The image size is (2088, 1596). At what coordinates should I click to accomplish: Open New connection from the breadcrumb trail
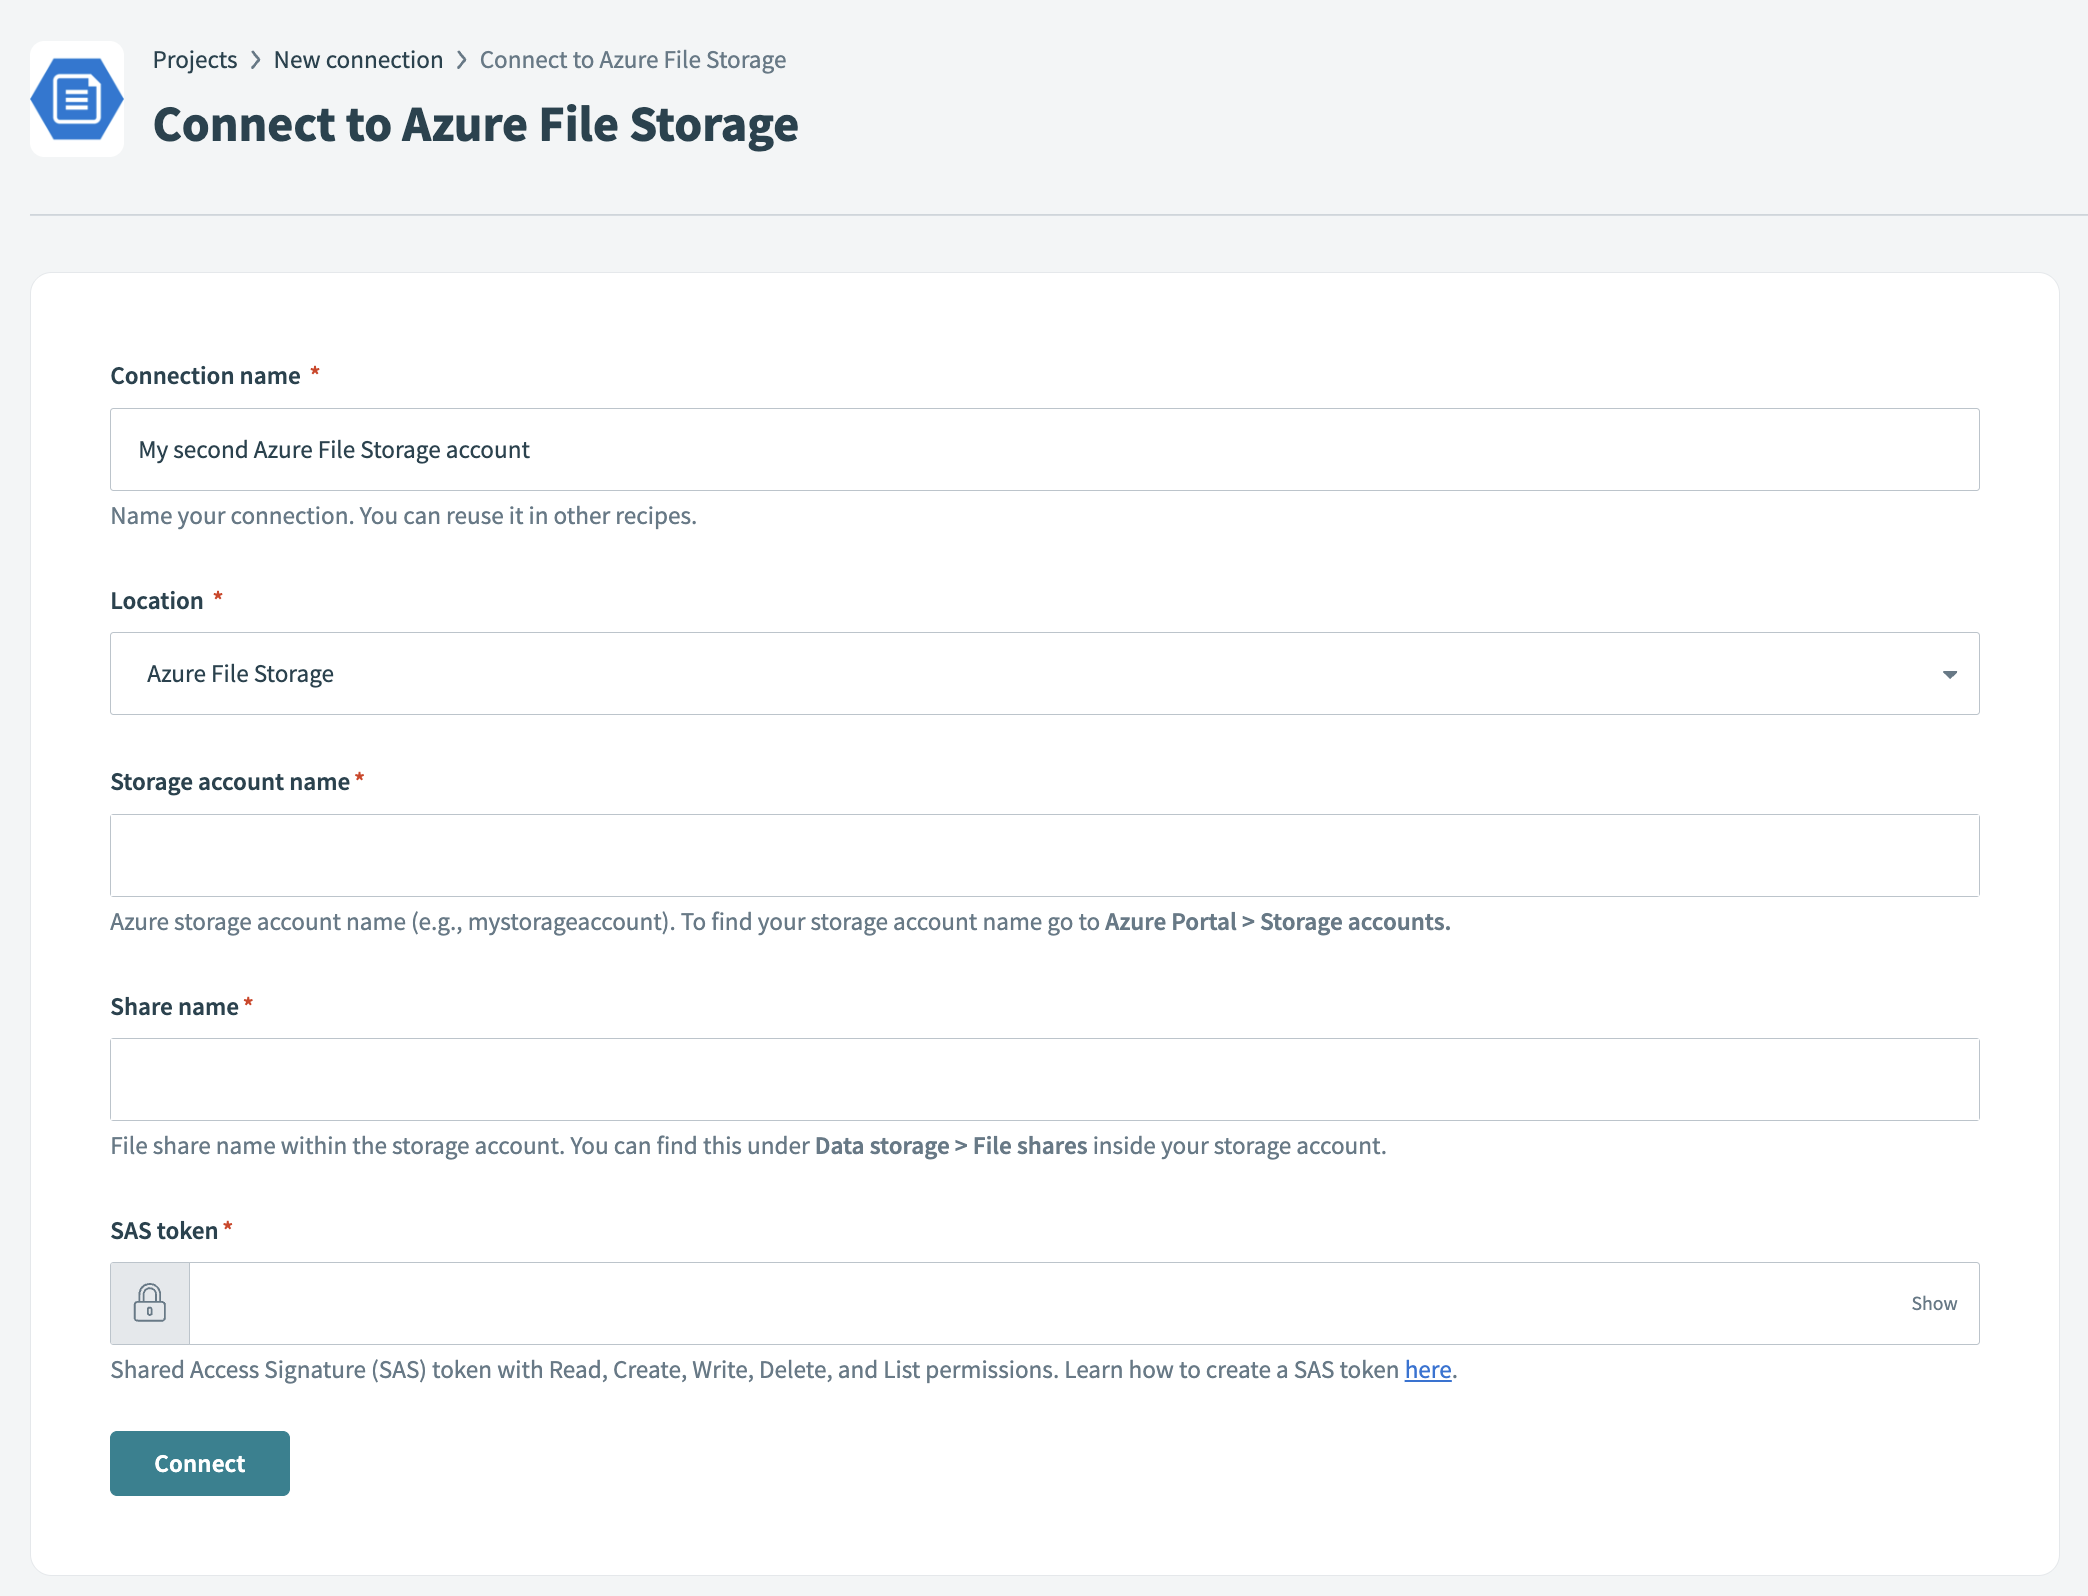[x=358, y=59]
